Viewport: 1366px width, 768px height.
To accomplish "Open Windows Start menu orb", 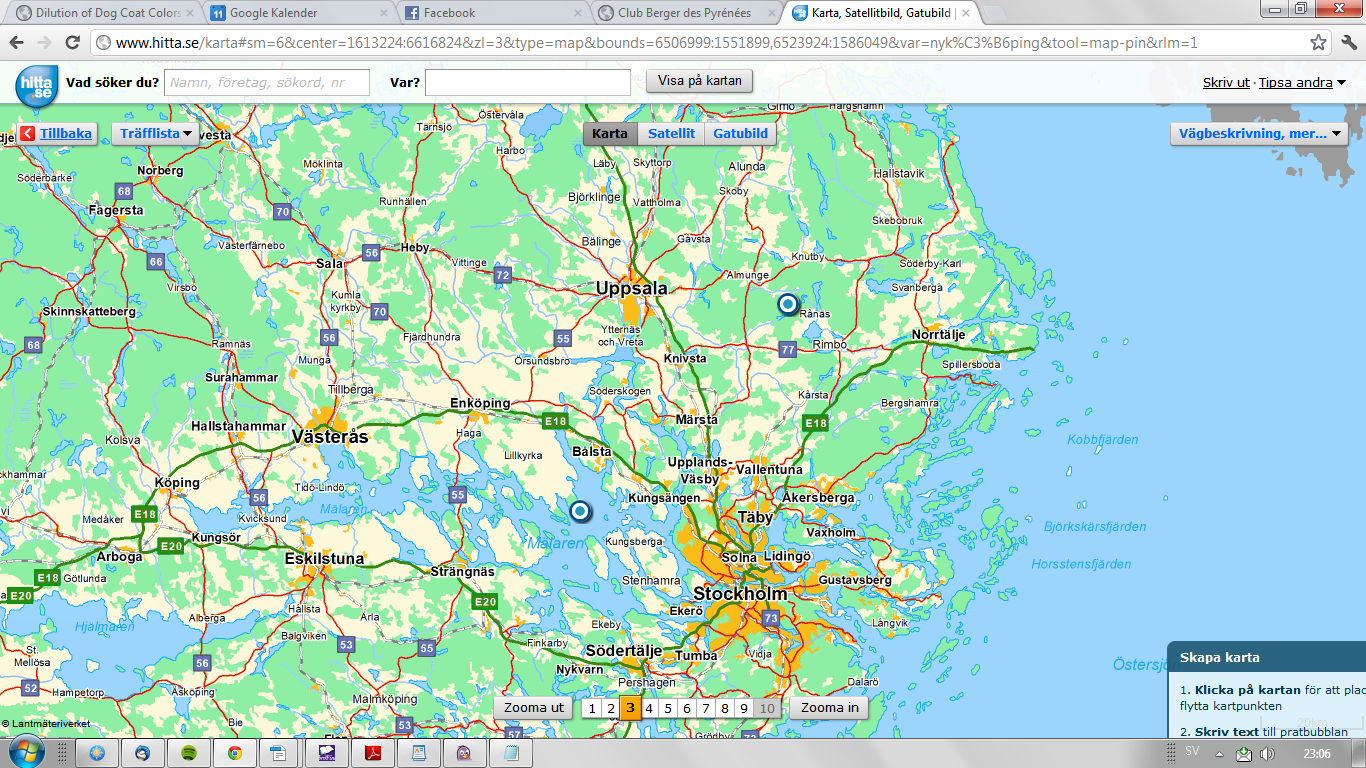I will (25, 752).
